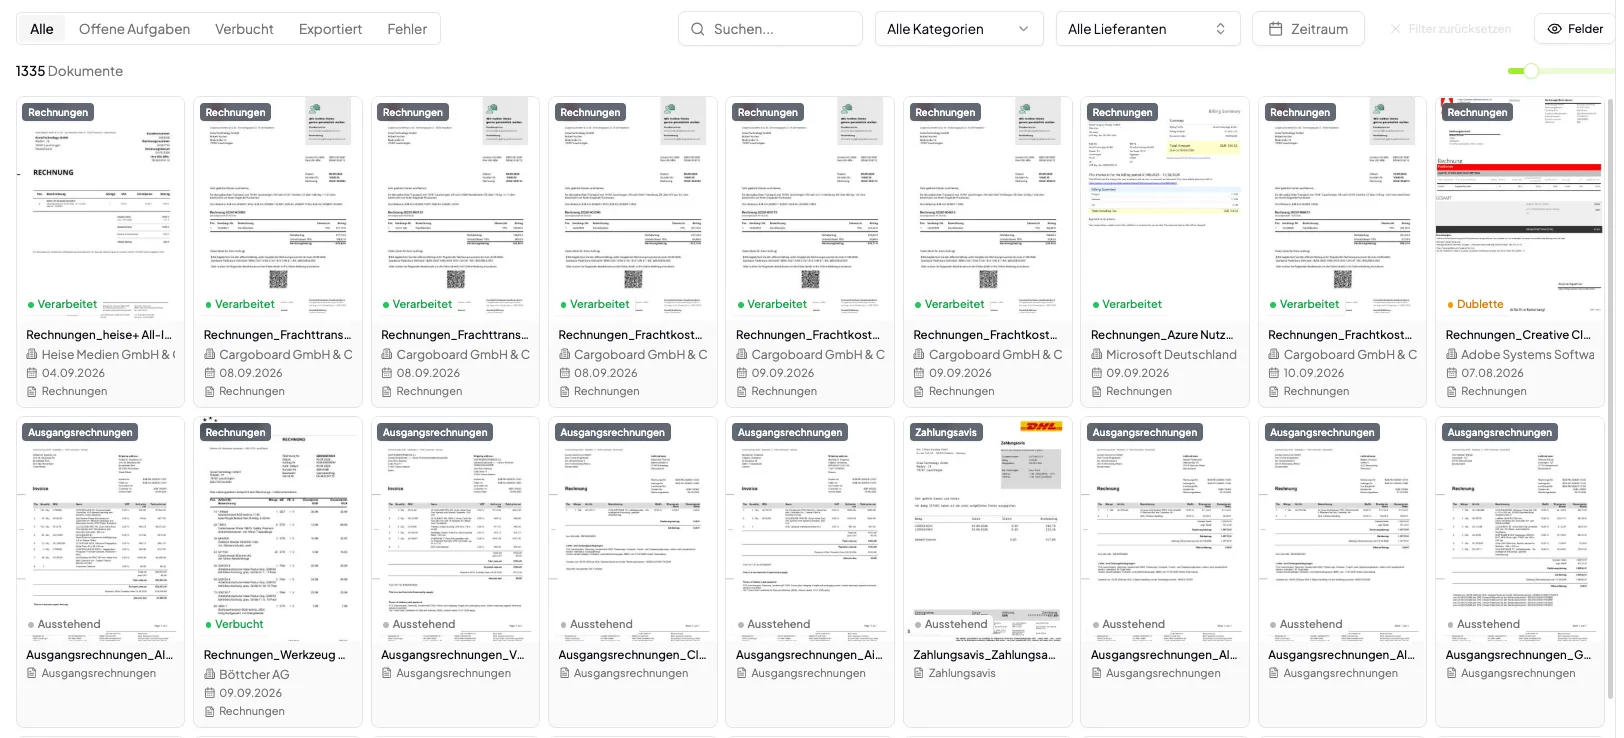Click the Verbucht status label
Screen dimensions: 1624x738
pos(239,624)
